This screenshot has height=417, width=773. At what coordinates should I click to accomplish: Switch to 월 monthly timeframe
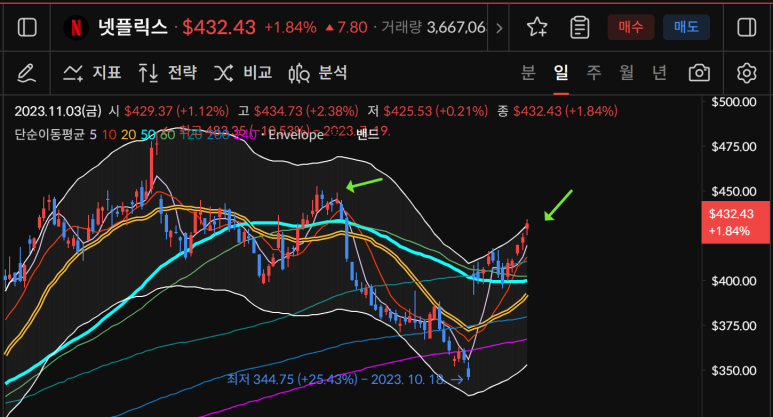pos(627,73)
